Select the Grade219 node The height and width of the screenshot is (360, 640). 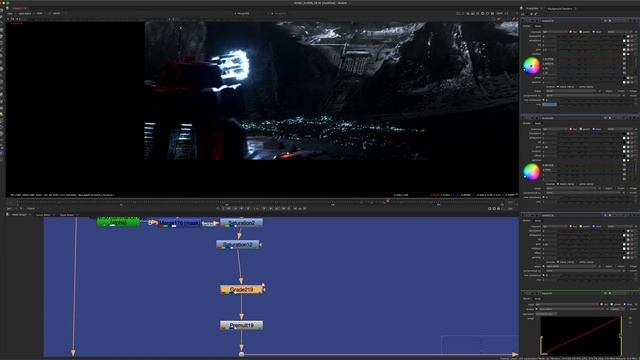point(241,289)
